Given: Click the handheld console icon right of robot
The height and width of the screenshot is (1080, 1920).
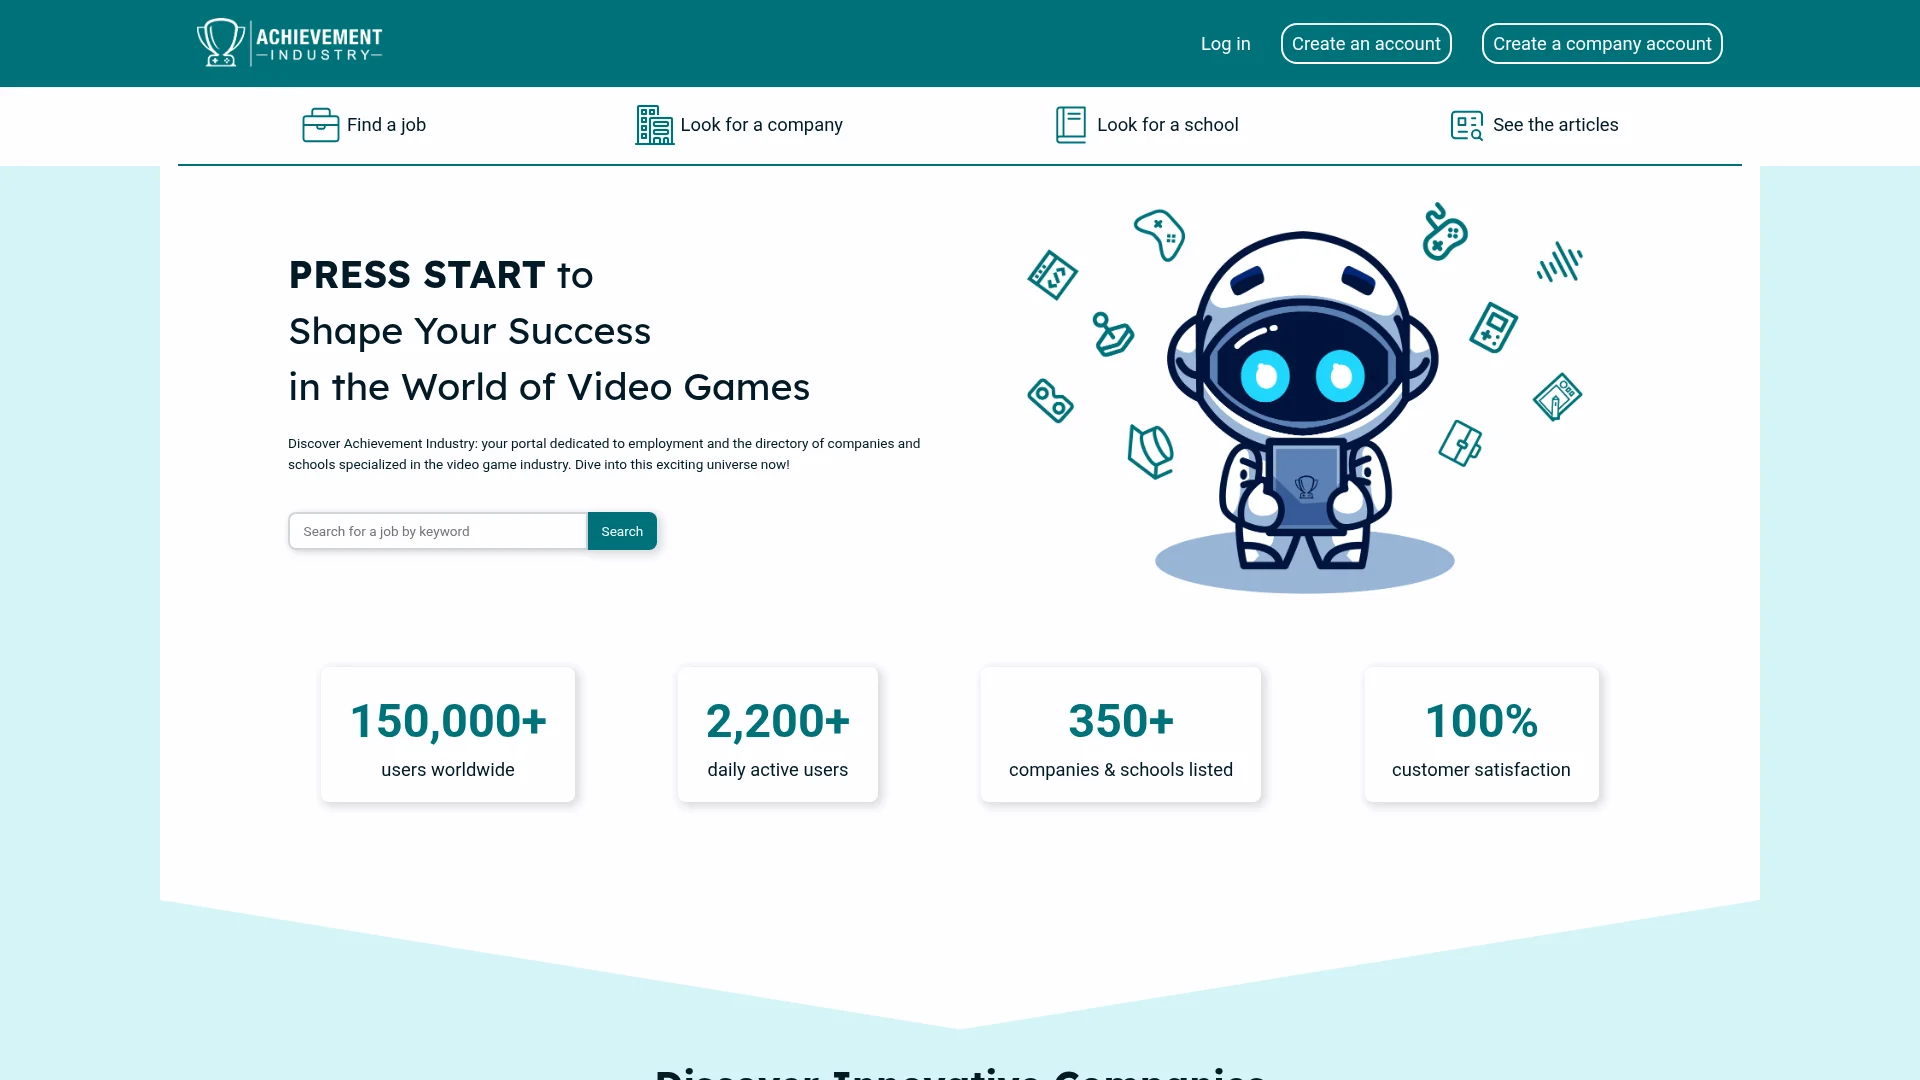Looking at the screenshot, I should click(x=1493, y=327).
